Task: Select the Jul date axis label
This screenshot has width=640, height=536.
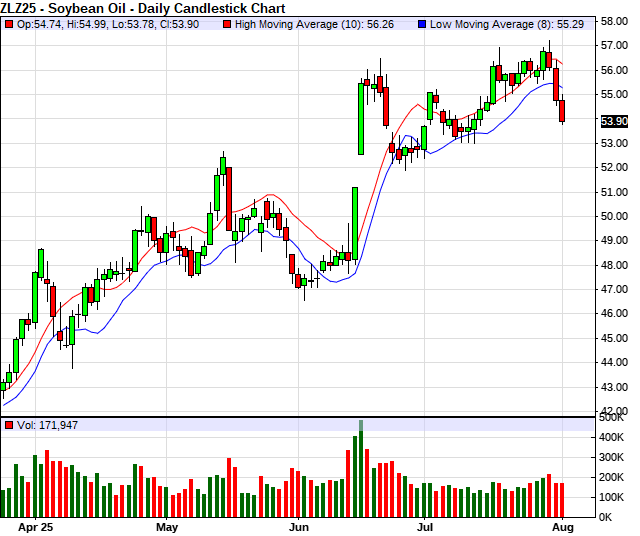Action: (425, 526)
